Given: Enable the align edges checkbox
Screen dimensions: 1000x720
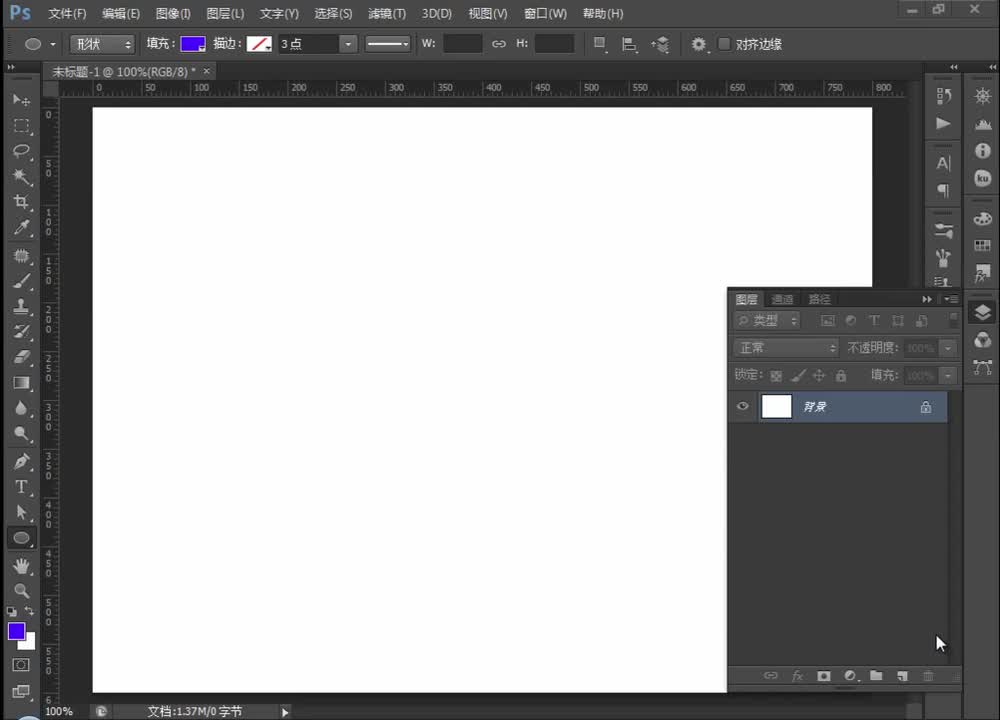Looking at the screenshot, I should [724, 44].
